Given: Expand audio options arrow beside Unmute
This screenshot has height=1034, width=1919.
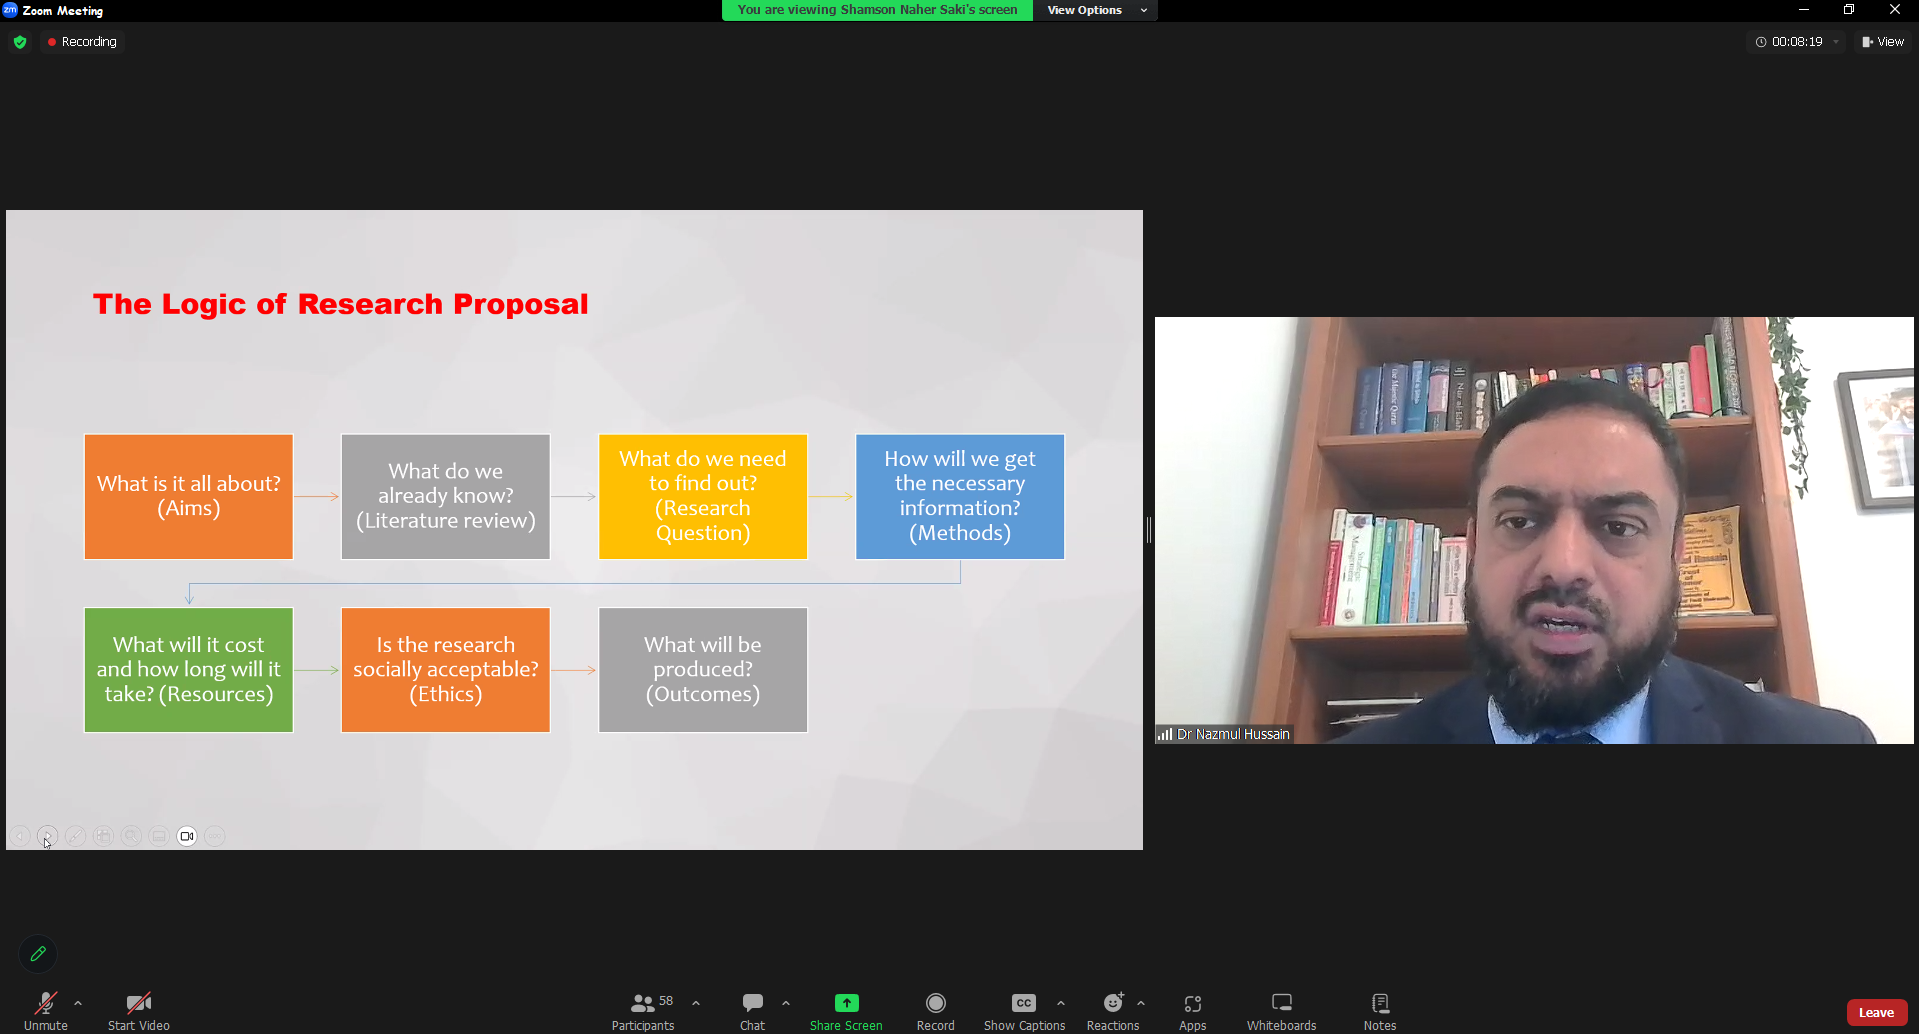Looking at the screenshot, I should [78, 1003].
